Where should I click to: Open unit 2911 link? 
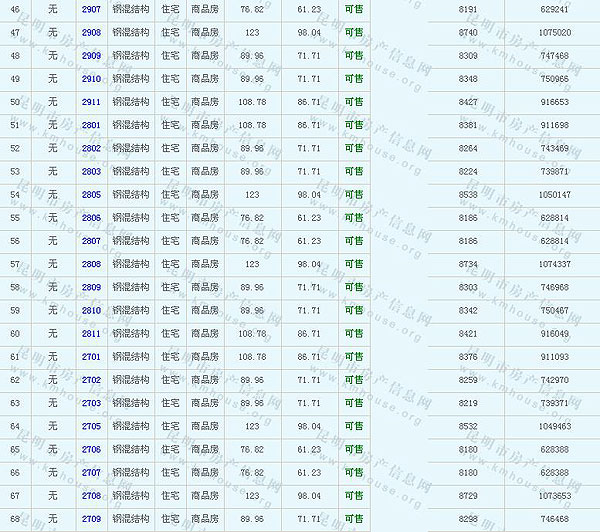pos(91,102)
